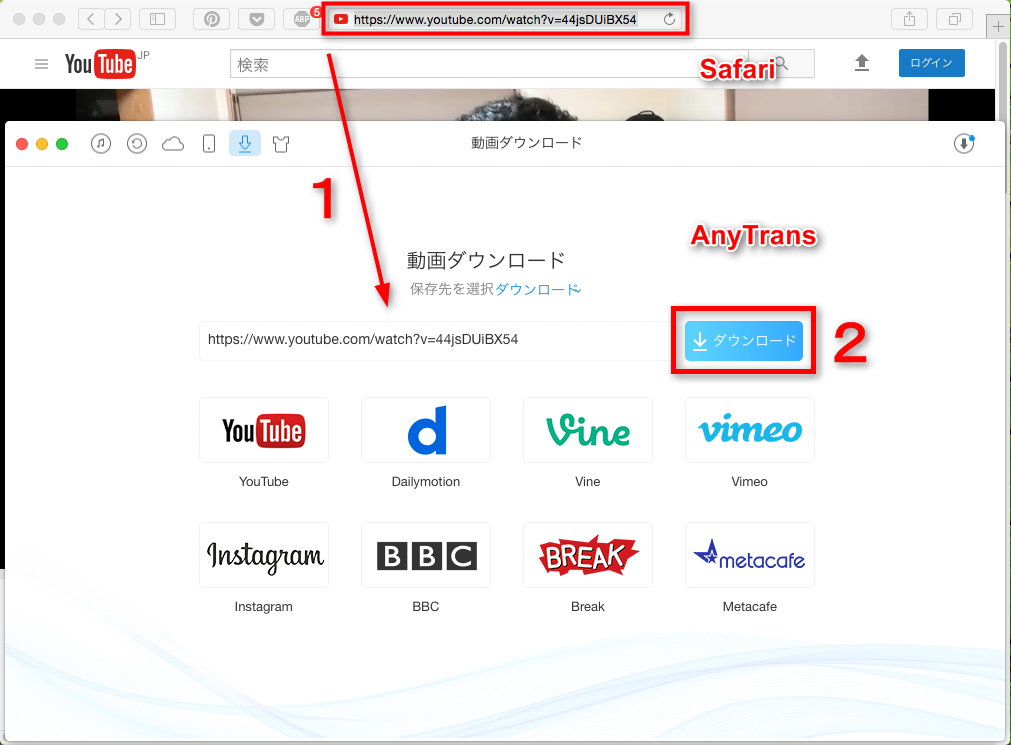
Task: Open Safari share button
Action: (909, 19)
